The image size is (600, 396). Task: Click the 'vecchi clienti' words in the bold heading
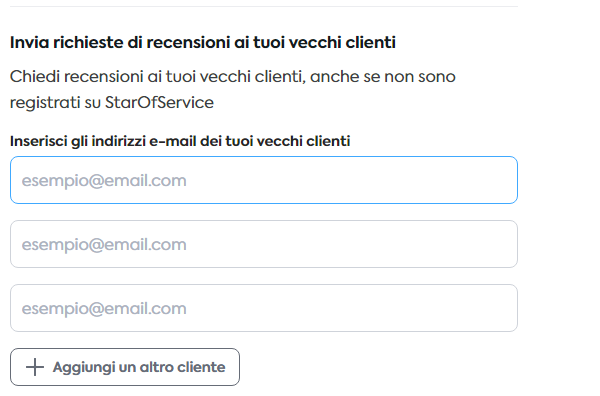pos(342,42)
